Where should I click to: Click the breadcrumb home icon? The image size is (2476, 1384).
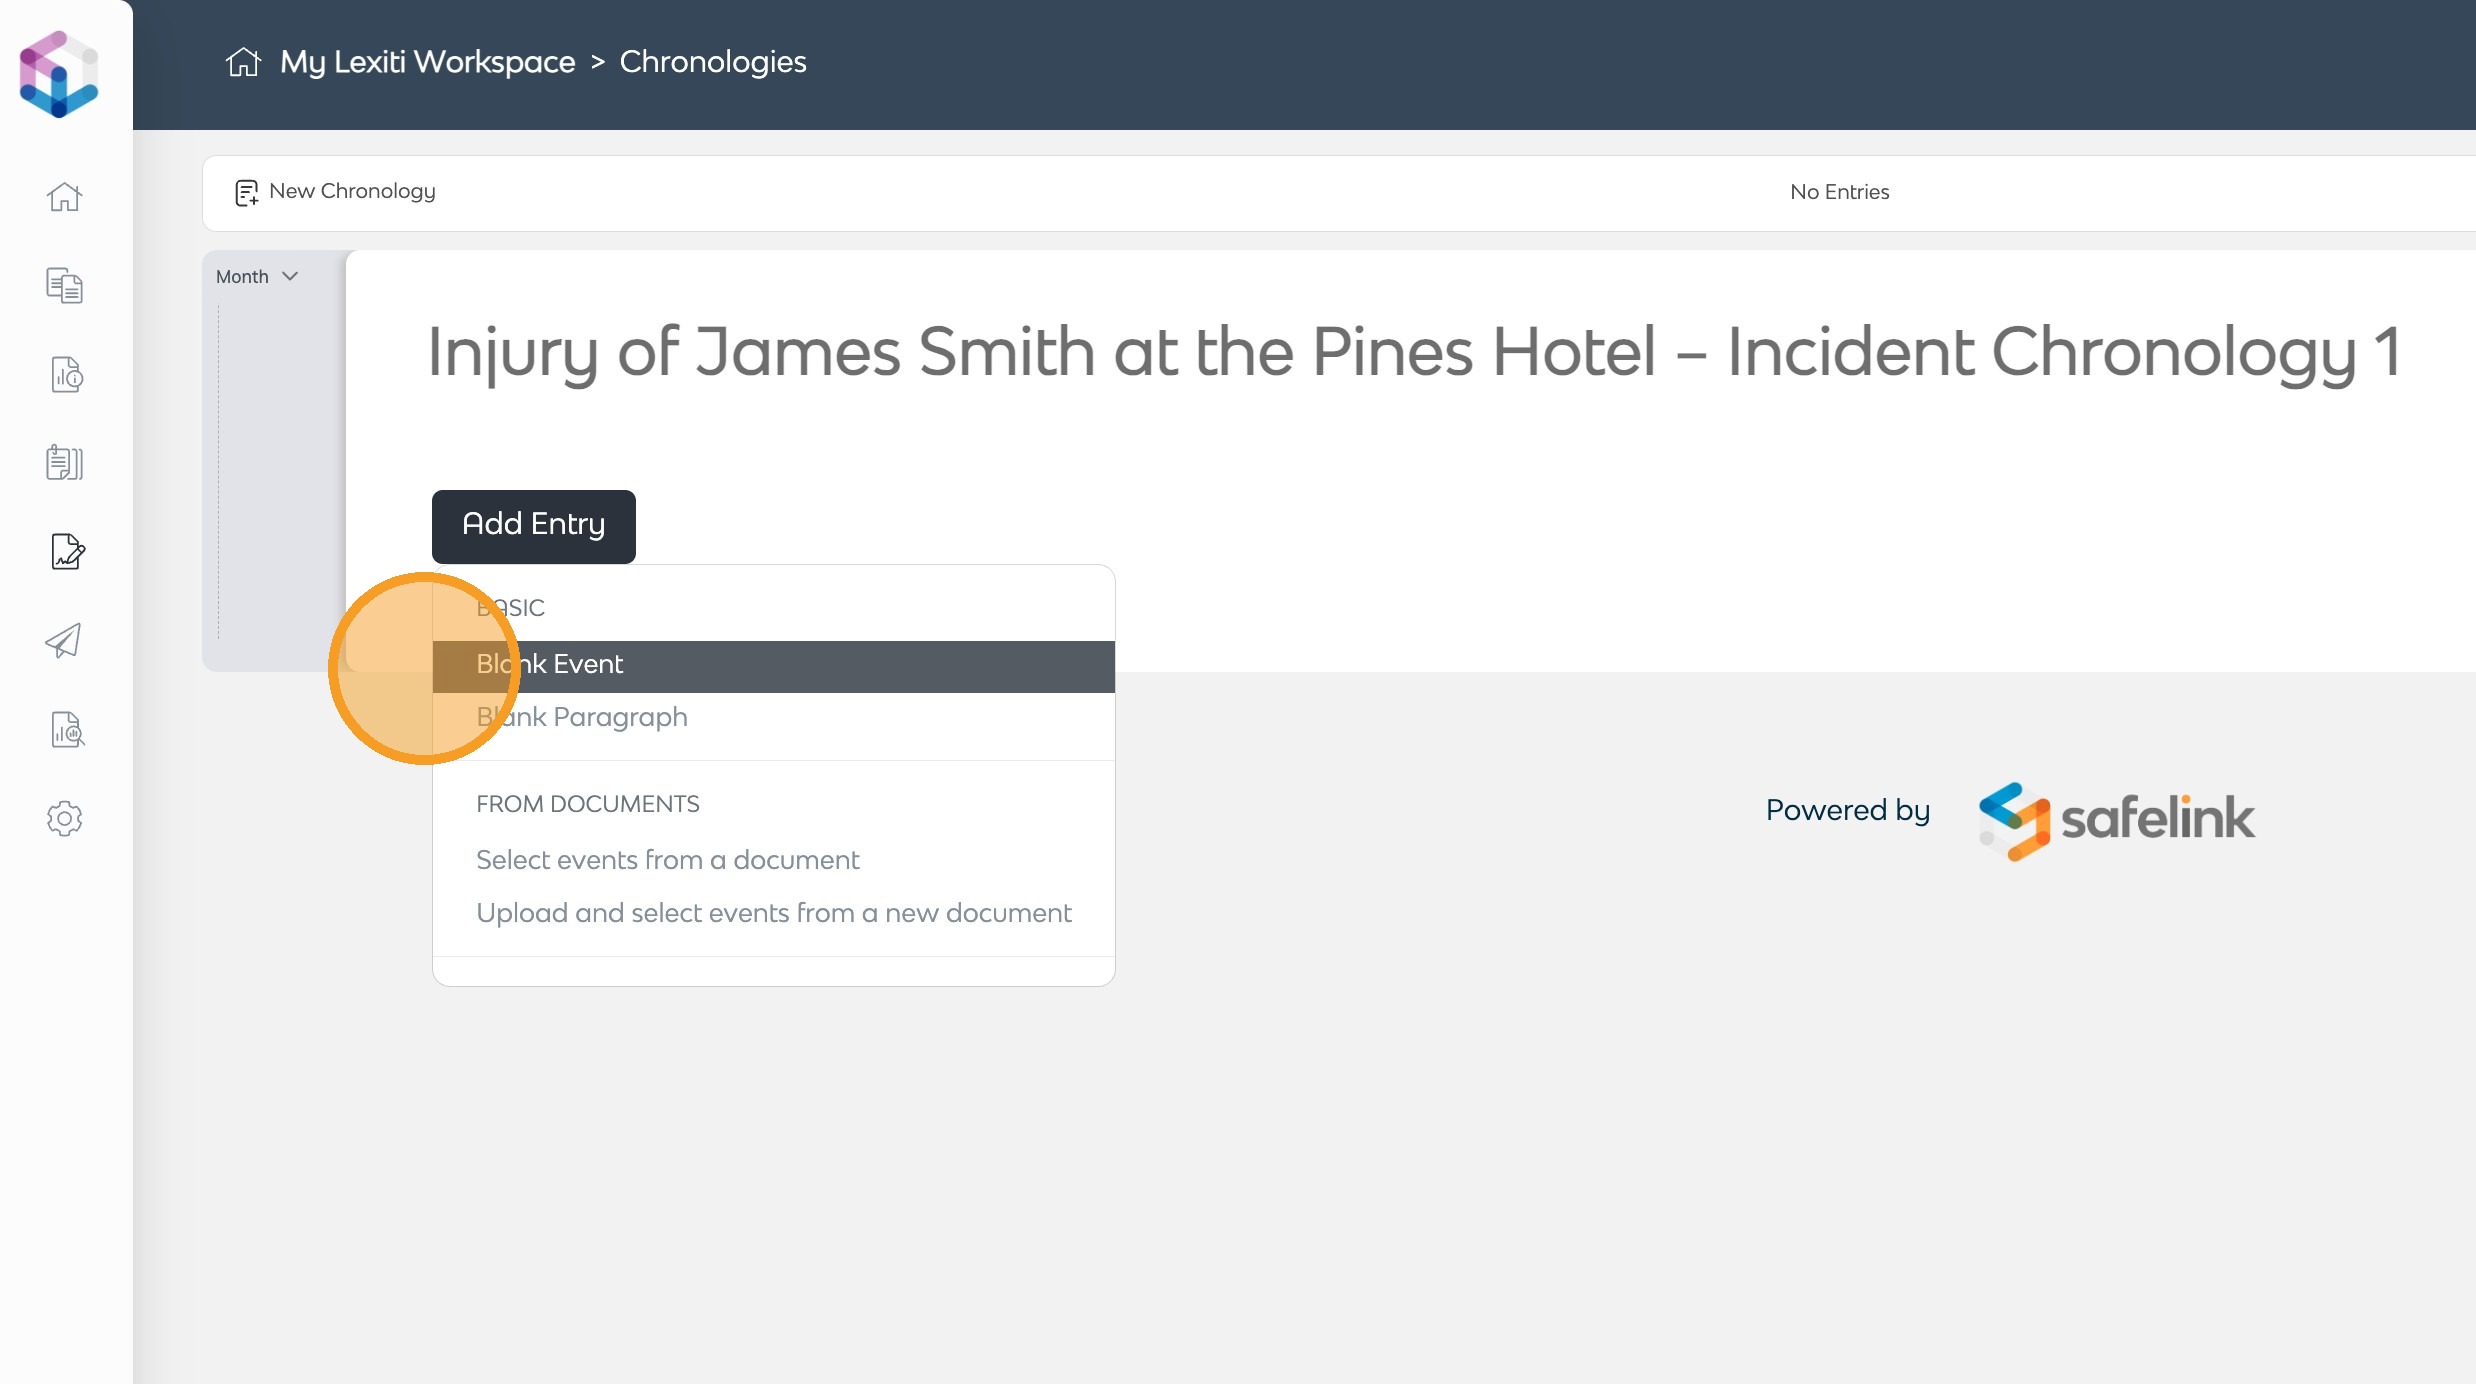(243, 62)
